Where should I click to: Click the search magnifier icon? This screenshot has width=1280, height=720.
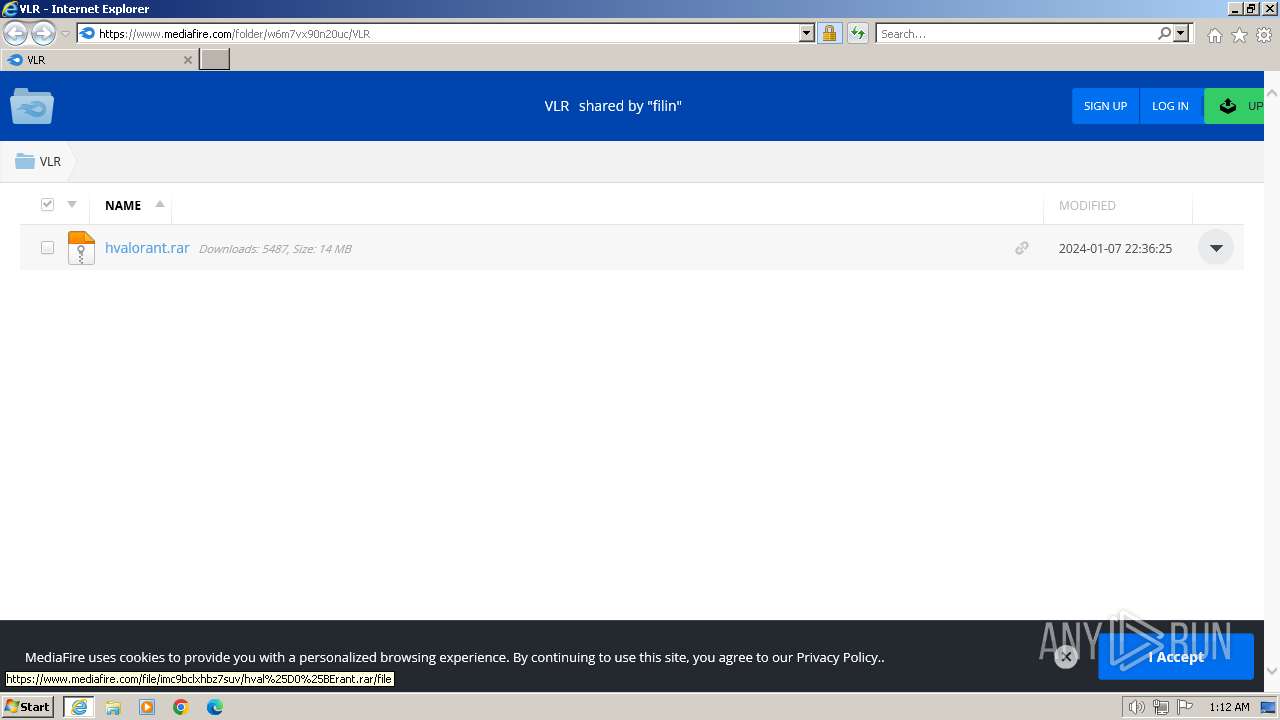1164,33
